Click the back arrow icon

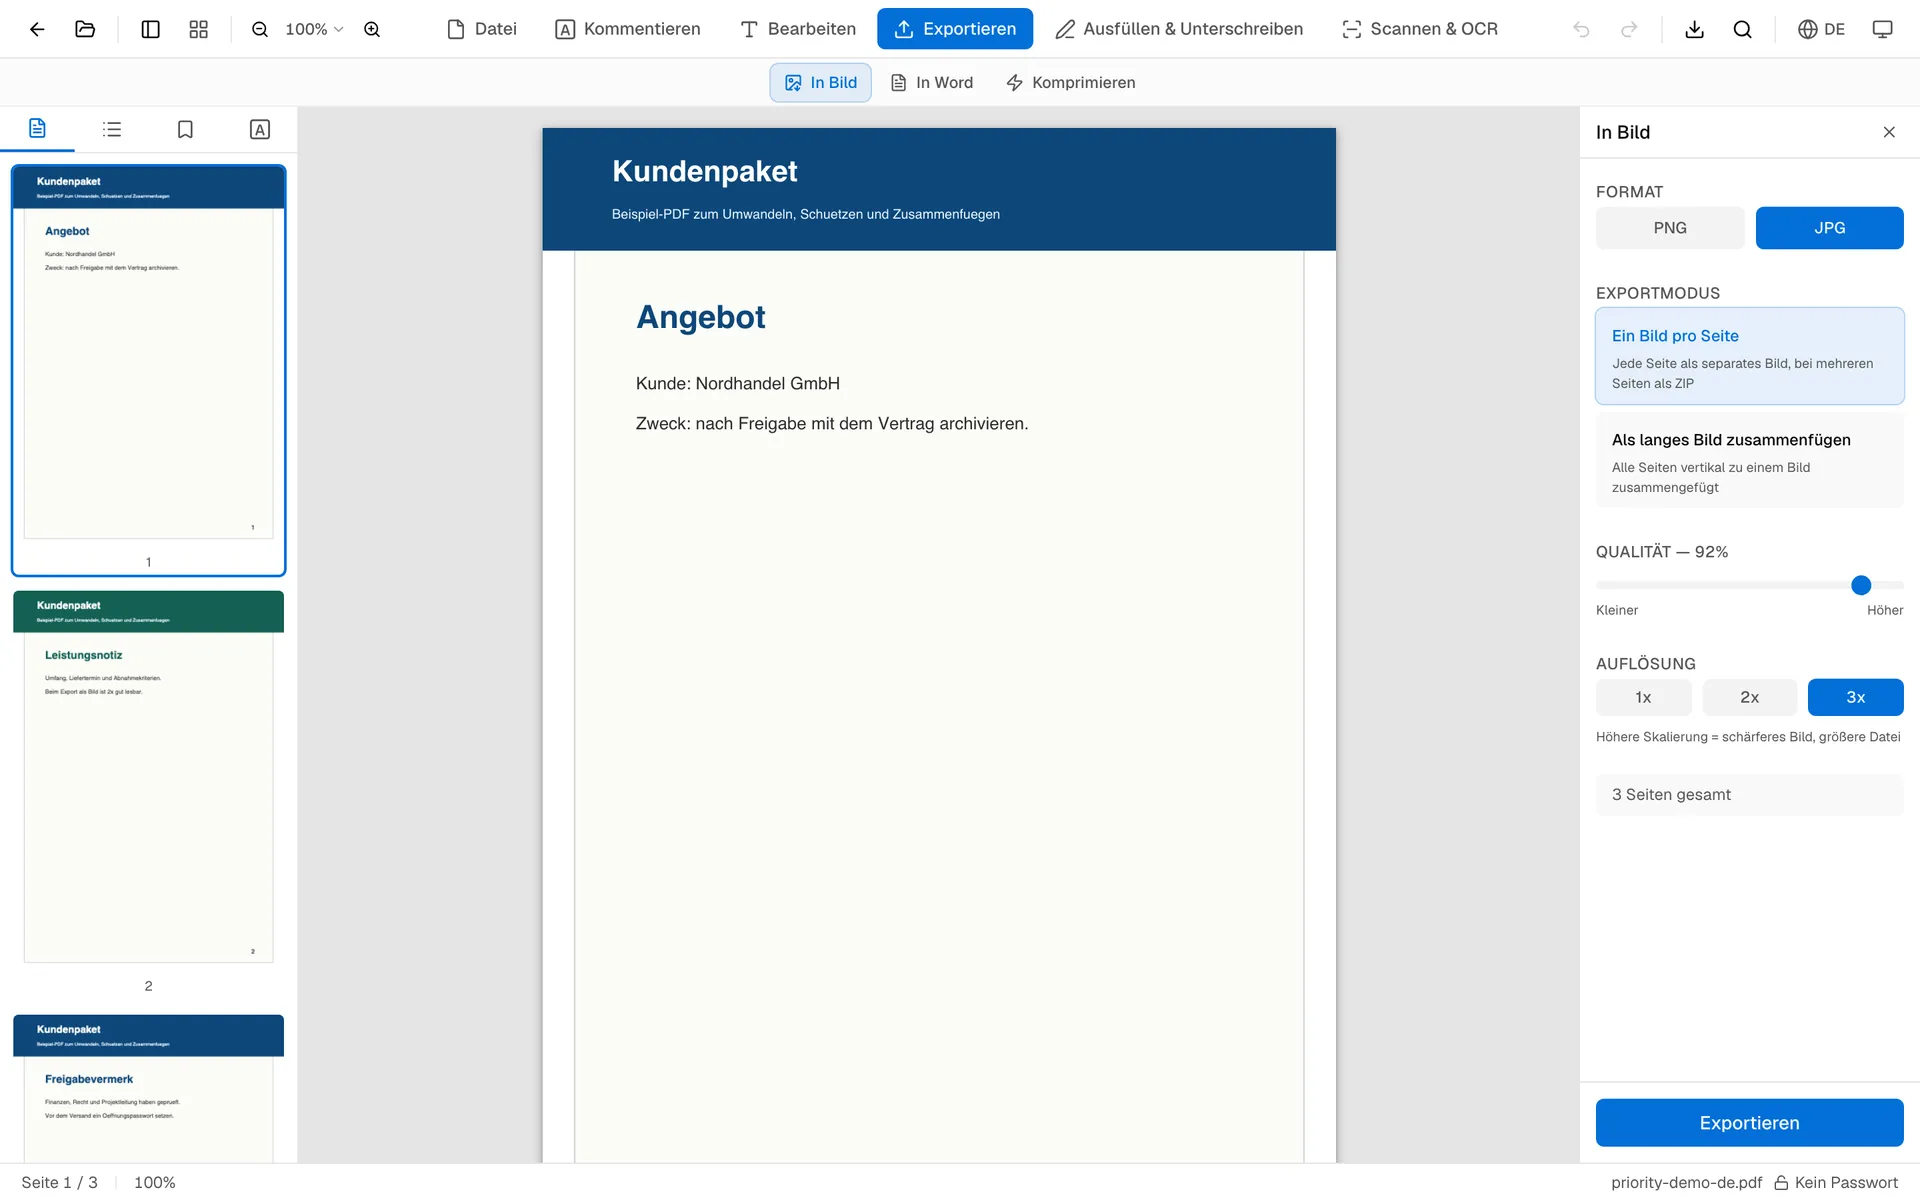[x=37, y=29]
